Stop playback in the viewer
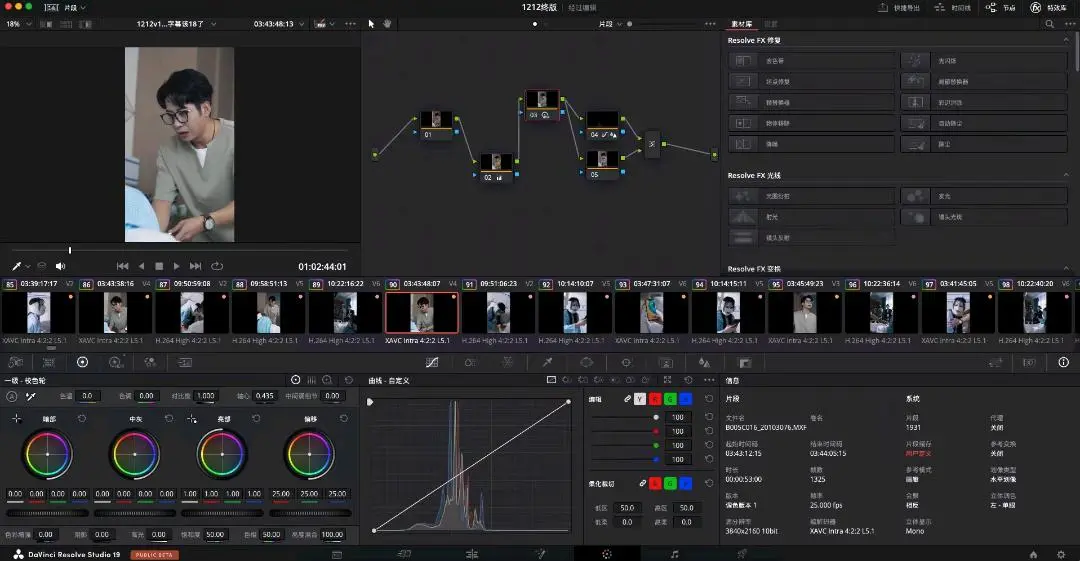Image resolution: width=1080 pixels, height=561 pixels. 159,266
